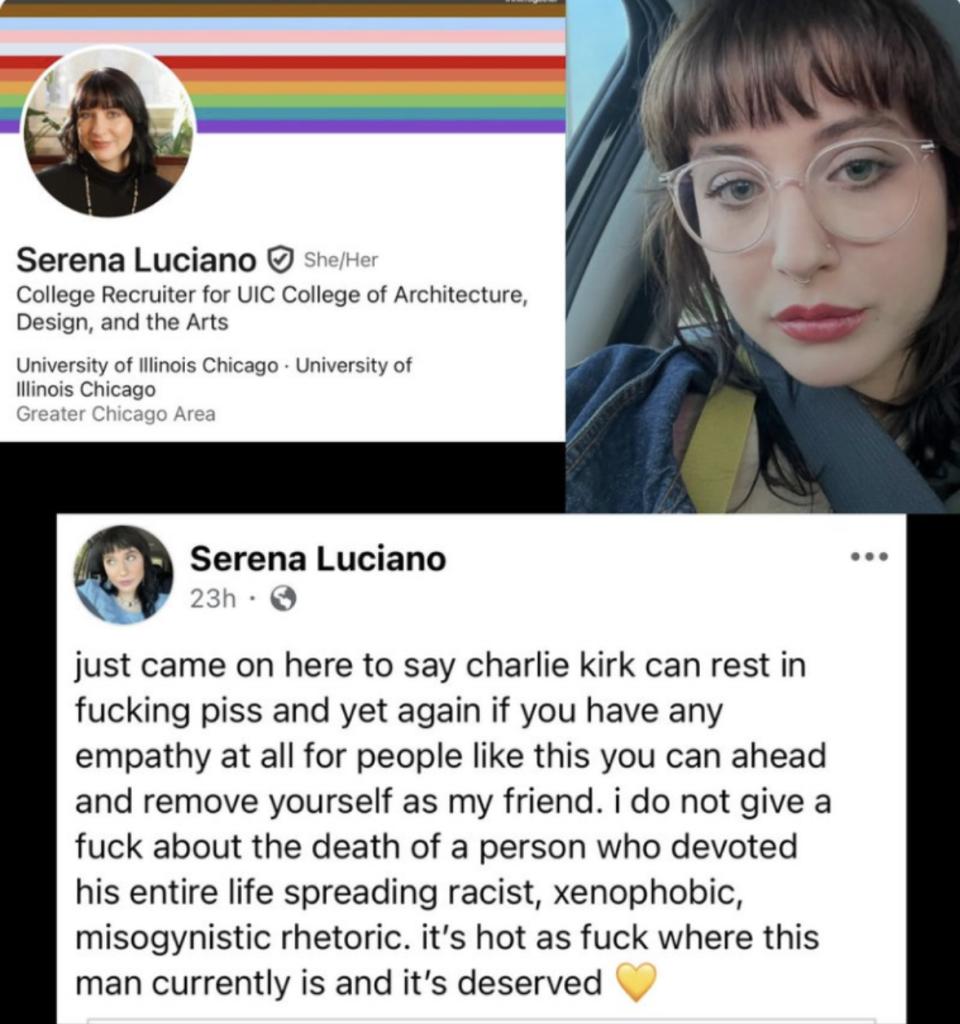The height and width of the screenshot is (1024, 960).
Task: Open the 23h post timestamp
Action: (x=213, y=598)
